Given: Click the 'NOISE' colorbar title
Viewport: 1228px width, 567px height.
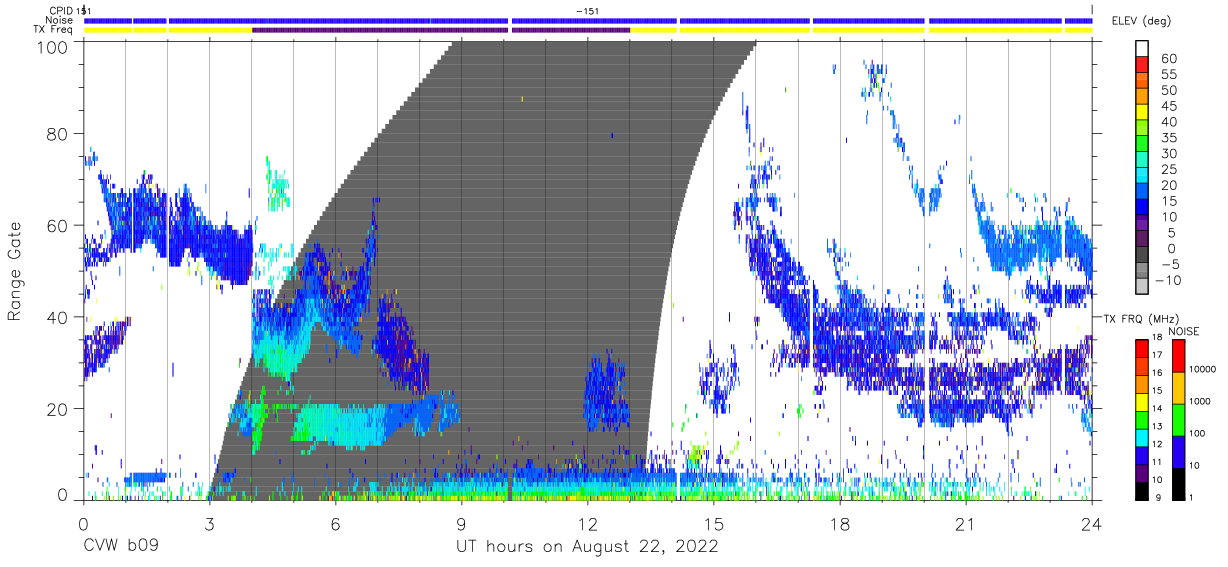Looking at the screenshot, I should [1184, 331].
